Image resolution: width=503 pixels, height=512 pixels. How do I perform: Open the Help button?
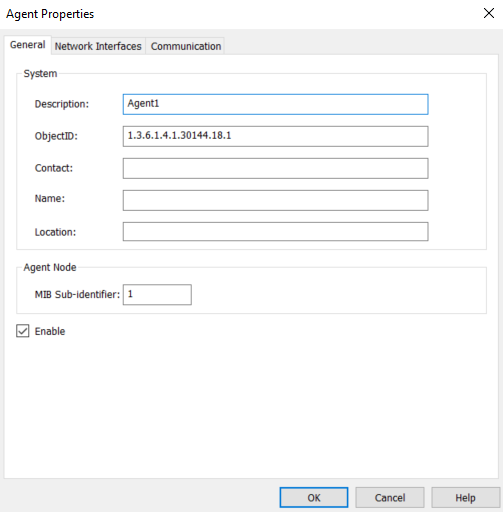point(465,498)
